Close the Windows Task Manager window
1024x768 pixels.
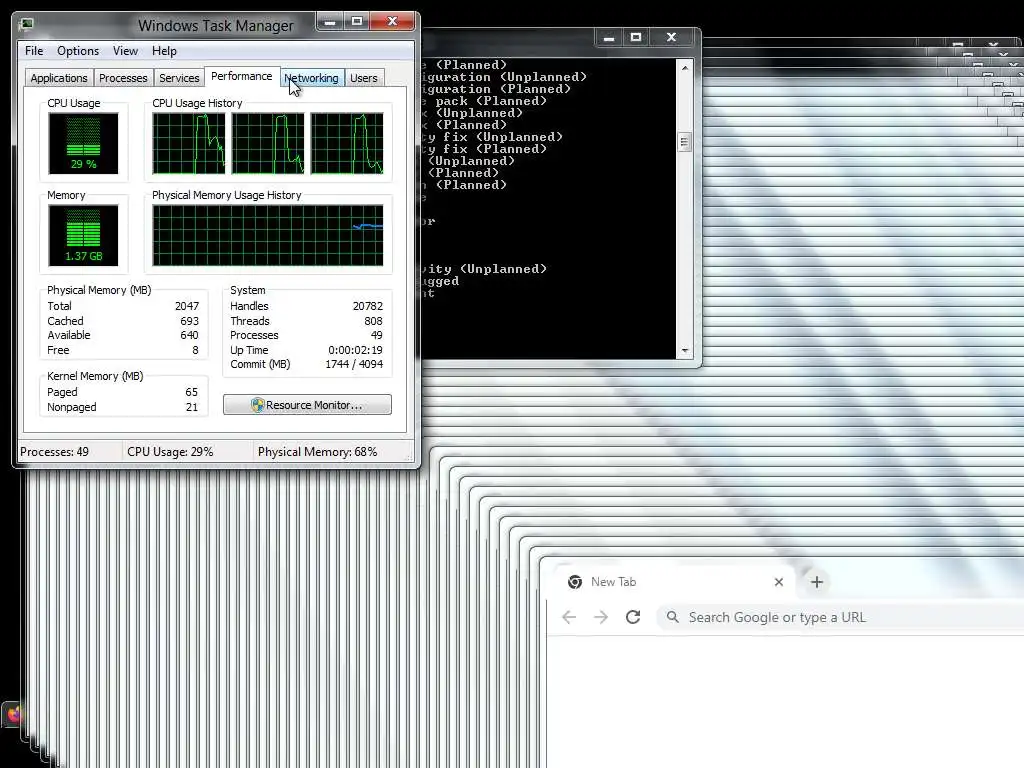tap(392, 22)
